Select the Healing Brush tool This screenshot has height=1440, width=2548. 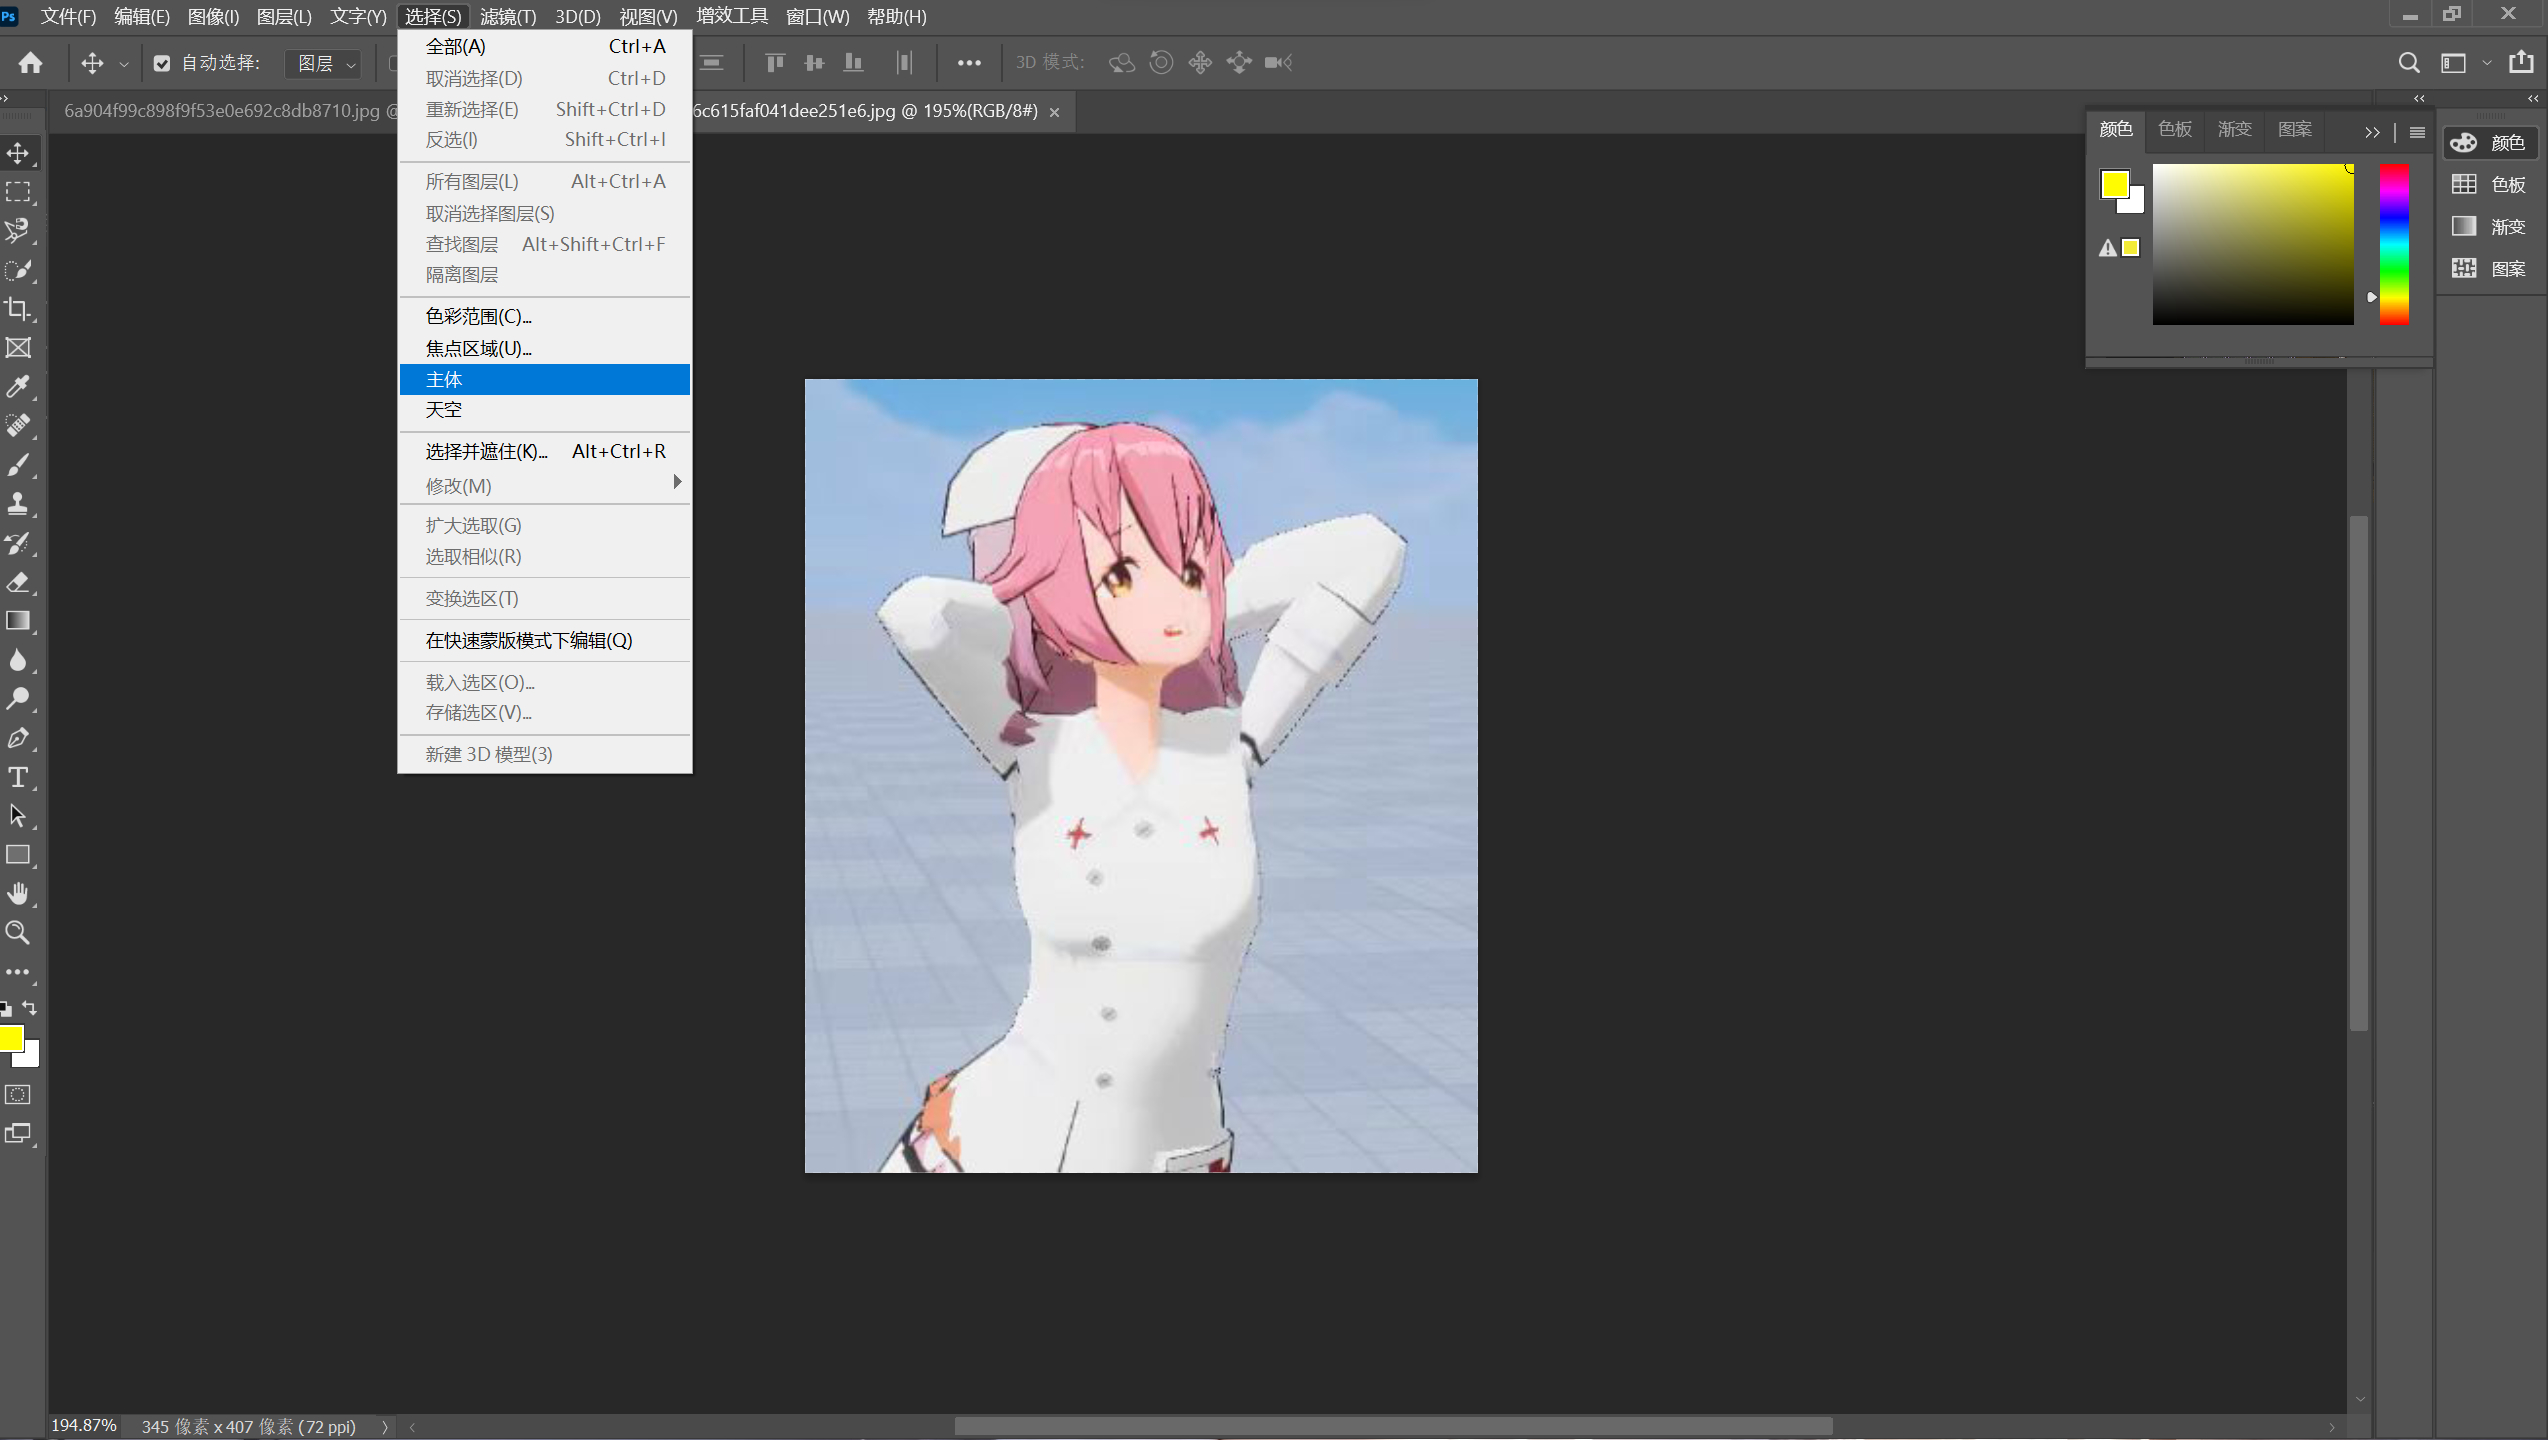pos(18,425)
